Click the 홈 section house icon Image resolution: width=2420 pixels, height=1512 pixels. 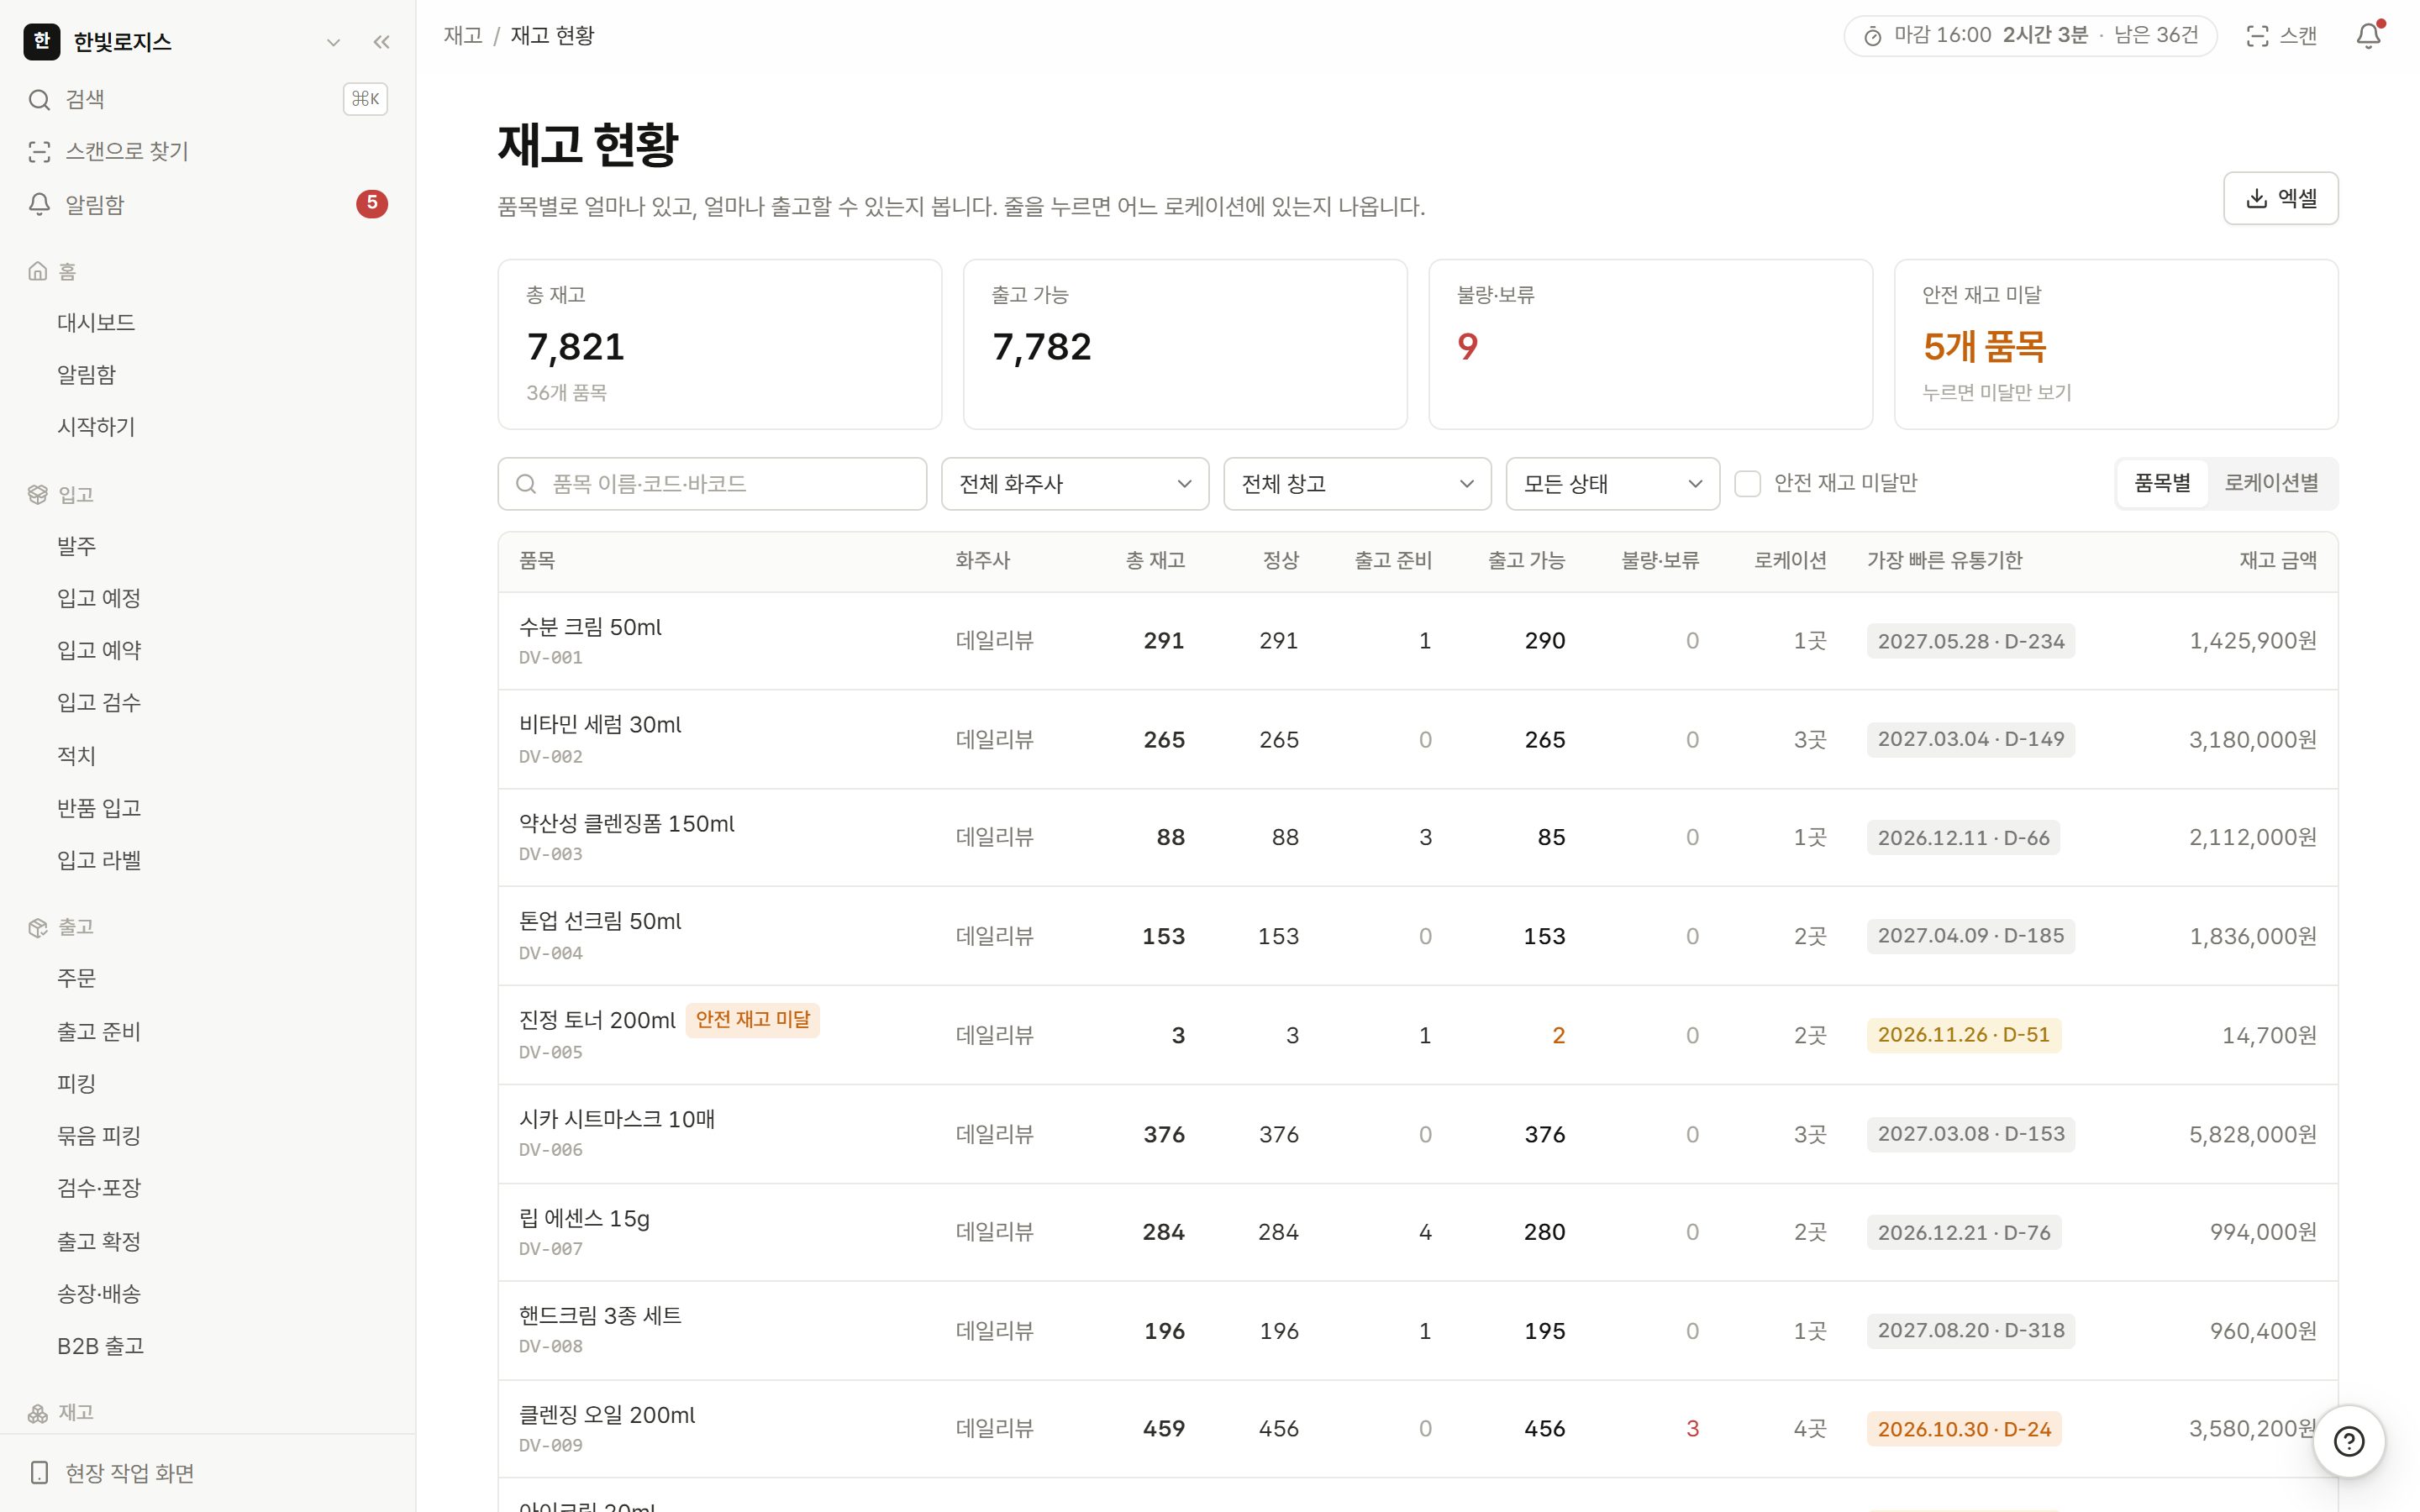38,271
